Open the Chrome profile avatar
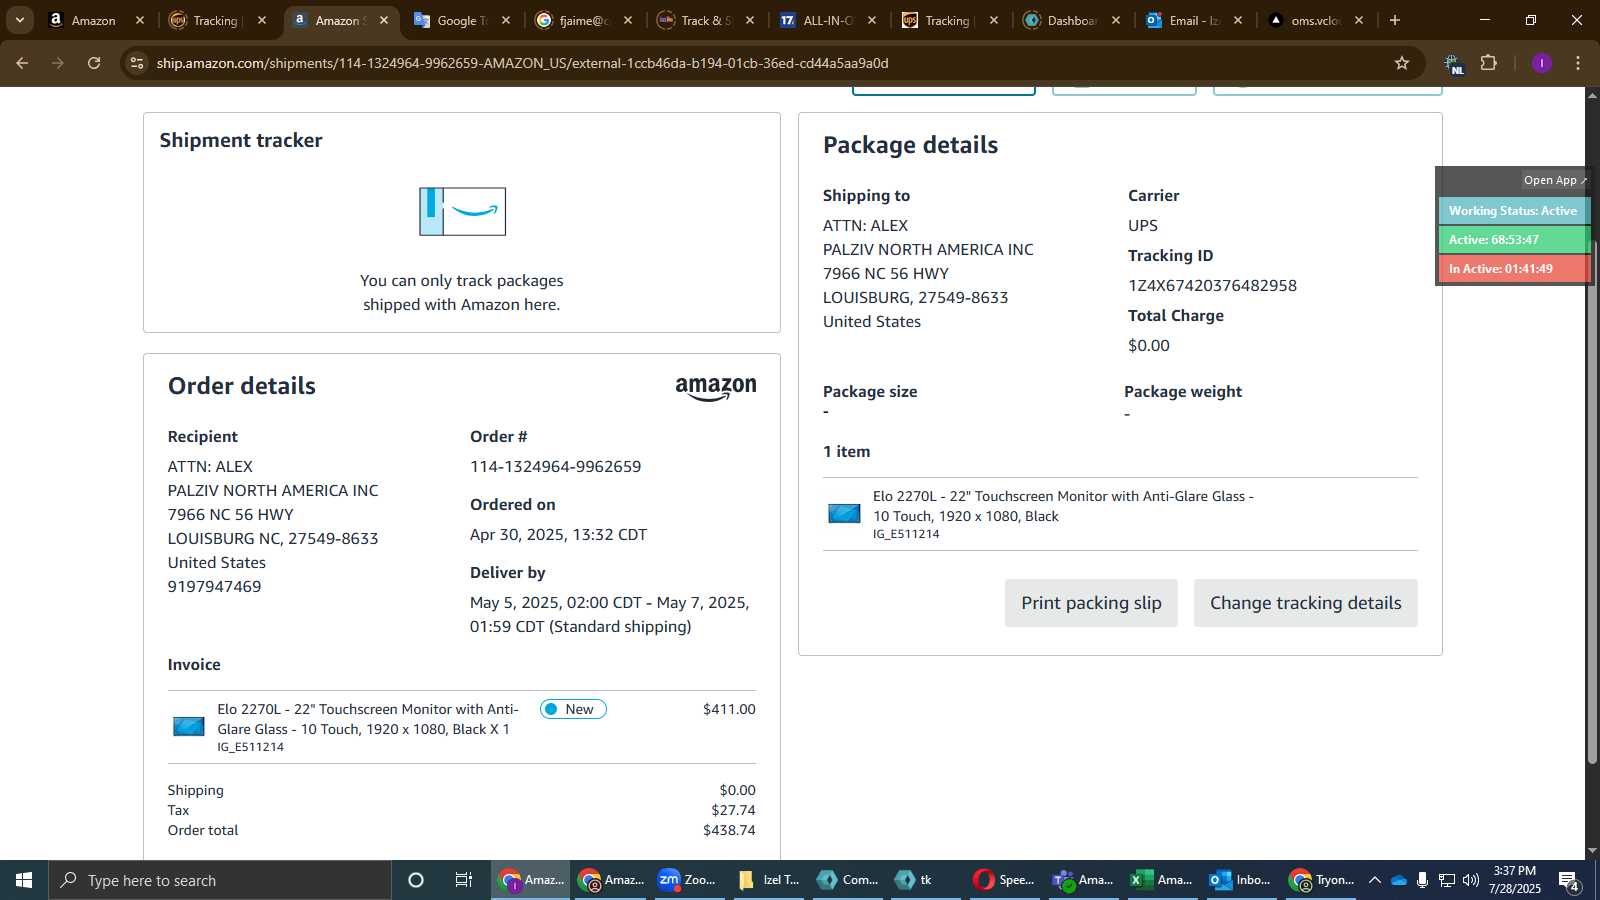The width and height of the screenshot is (1600, 900). click(x=1542, y=63)
